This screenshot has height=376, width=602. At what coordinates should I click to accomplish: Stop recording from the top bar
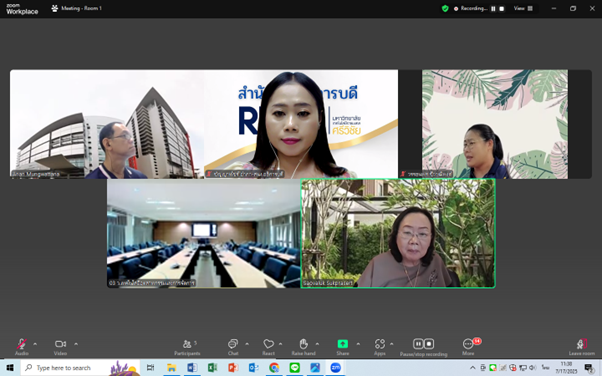(501, 8)
